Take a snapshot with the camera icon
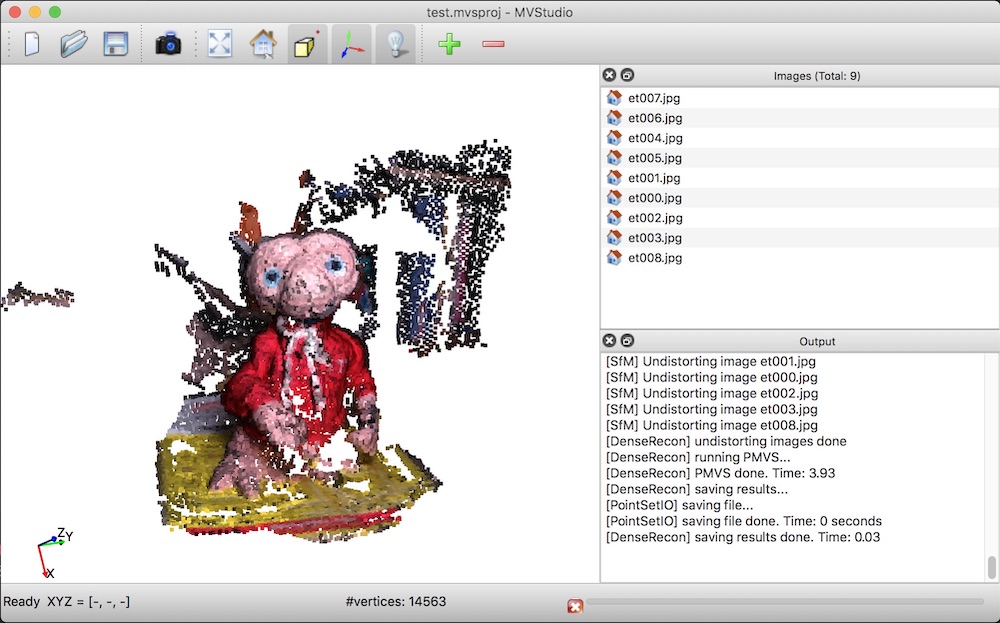This screenshot has width=1000, height=623. pyautogui.click(x=168, y=44)
